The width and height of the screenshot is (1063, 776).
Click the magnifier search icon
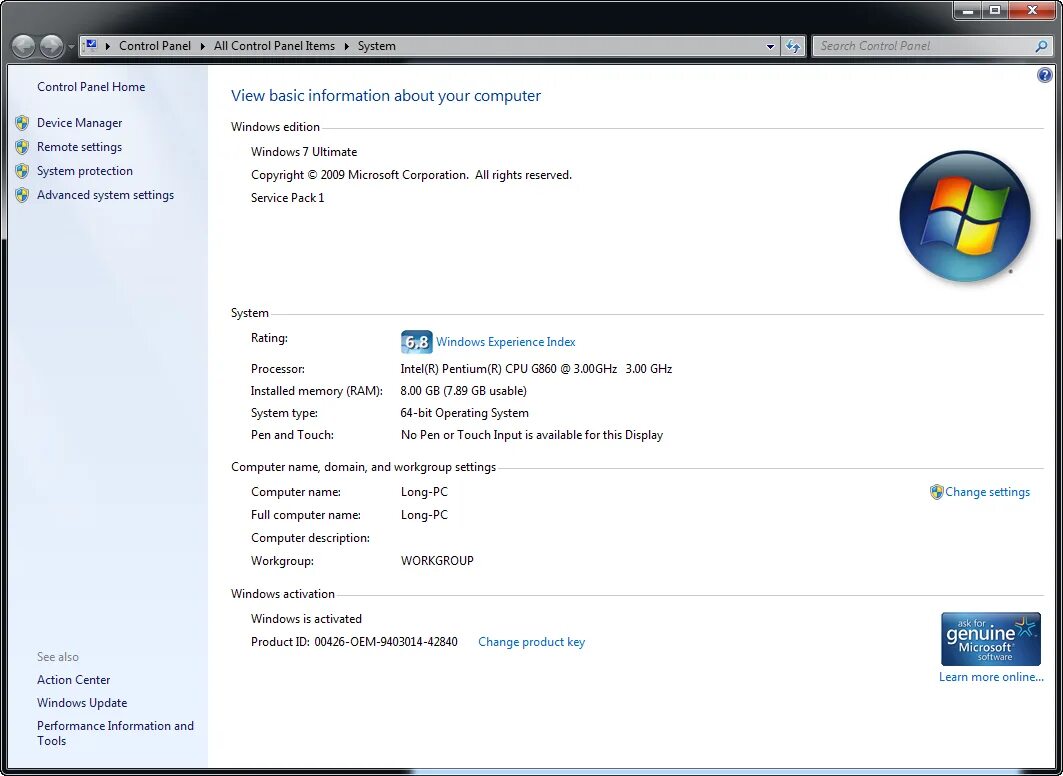pos(1041,46)
